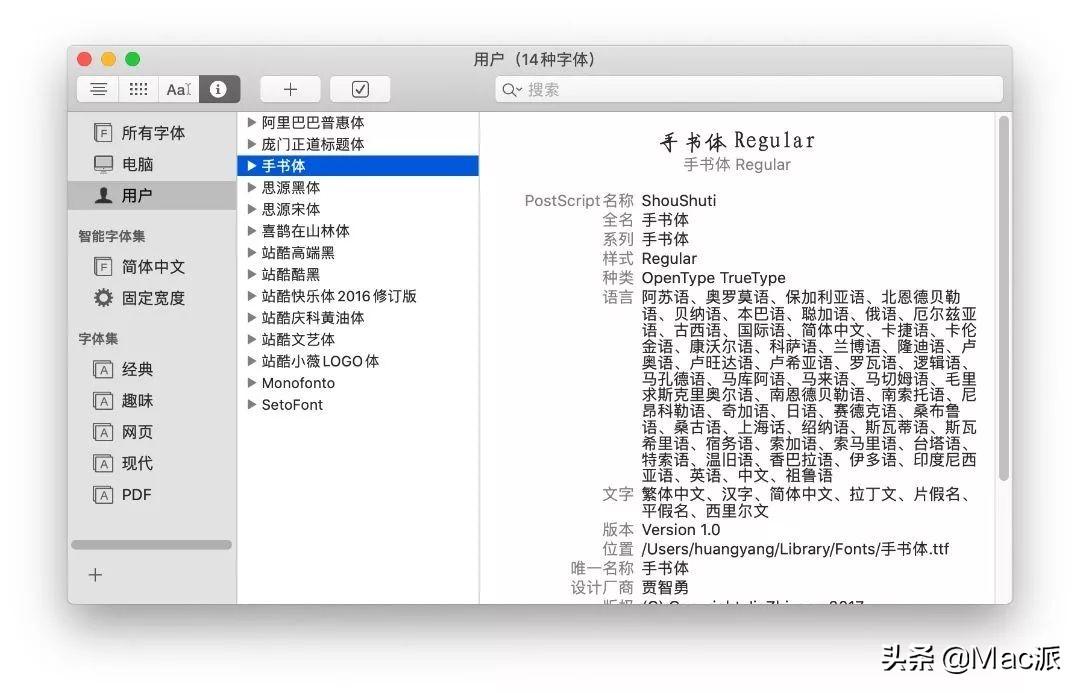Click the sidebar horizontal scrollbar
Image resolution: width=1080 pixels, height=693 pixels.
point(152,545)
